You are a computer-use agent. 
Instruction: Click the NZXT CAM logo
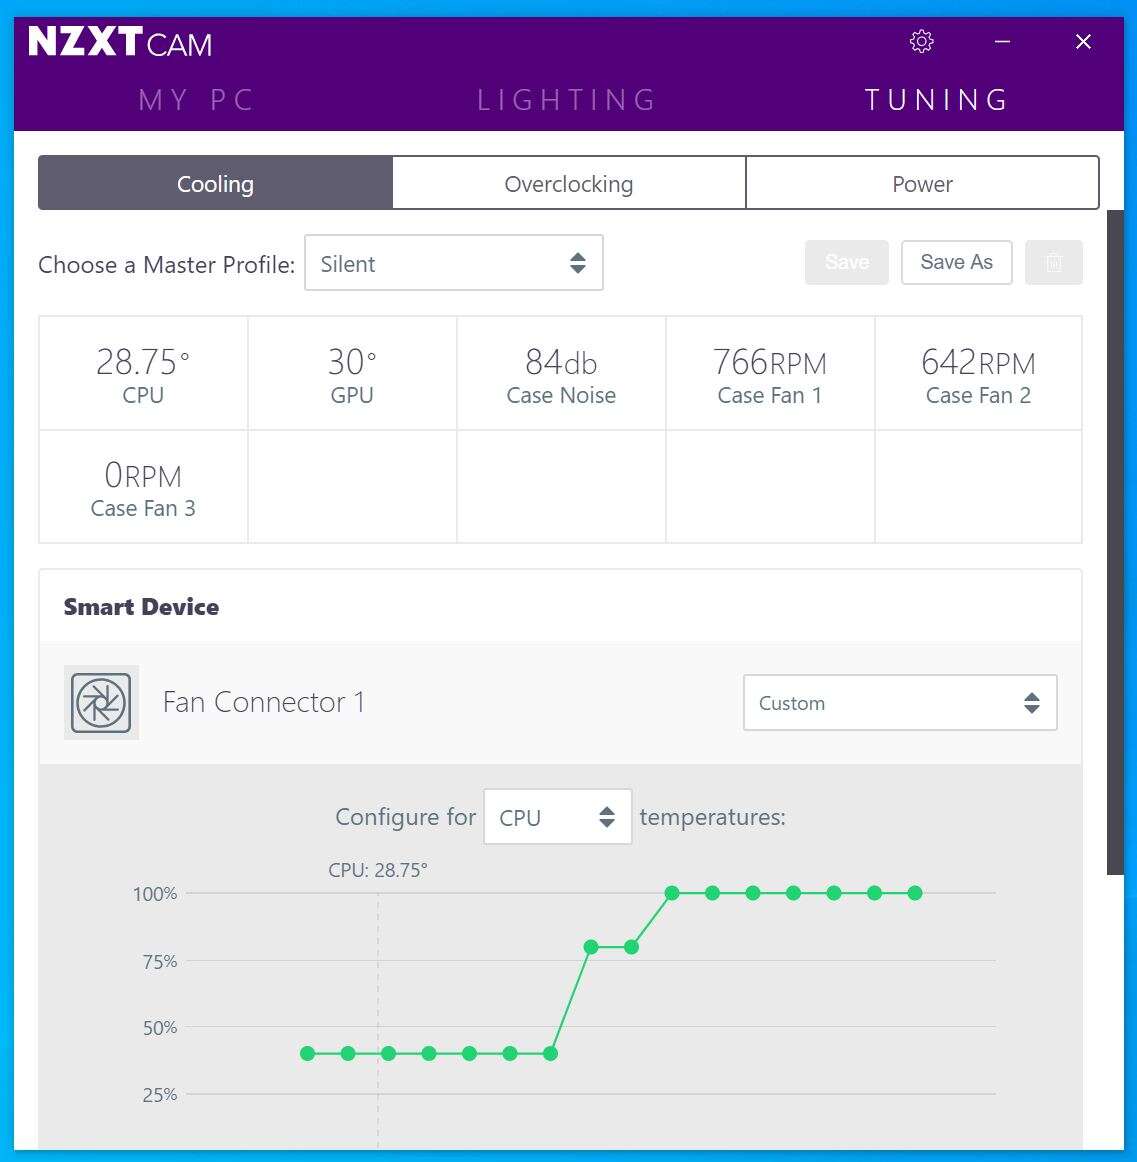pyautogui.click(x=120, y=42)
